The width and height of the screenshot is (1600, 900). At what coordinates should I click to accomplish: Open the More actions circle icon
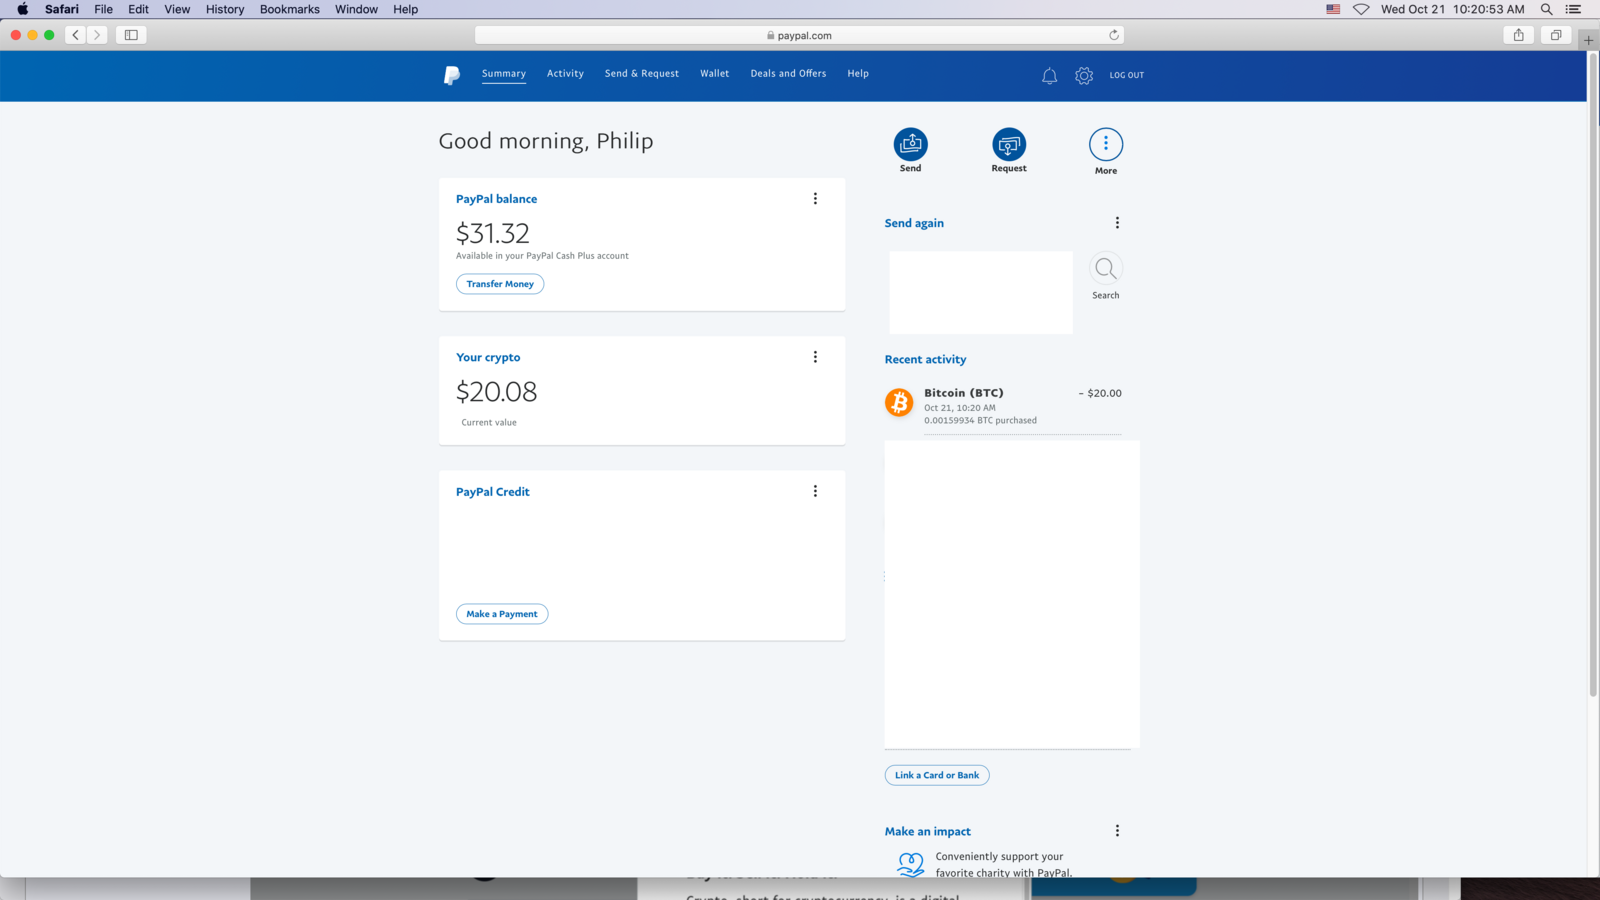[1106, 144]
